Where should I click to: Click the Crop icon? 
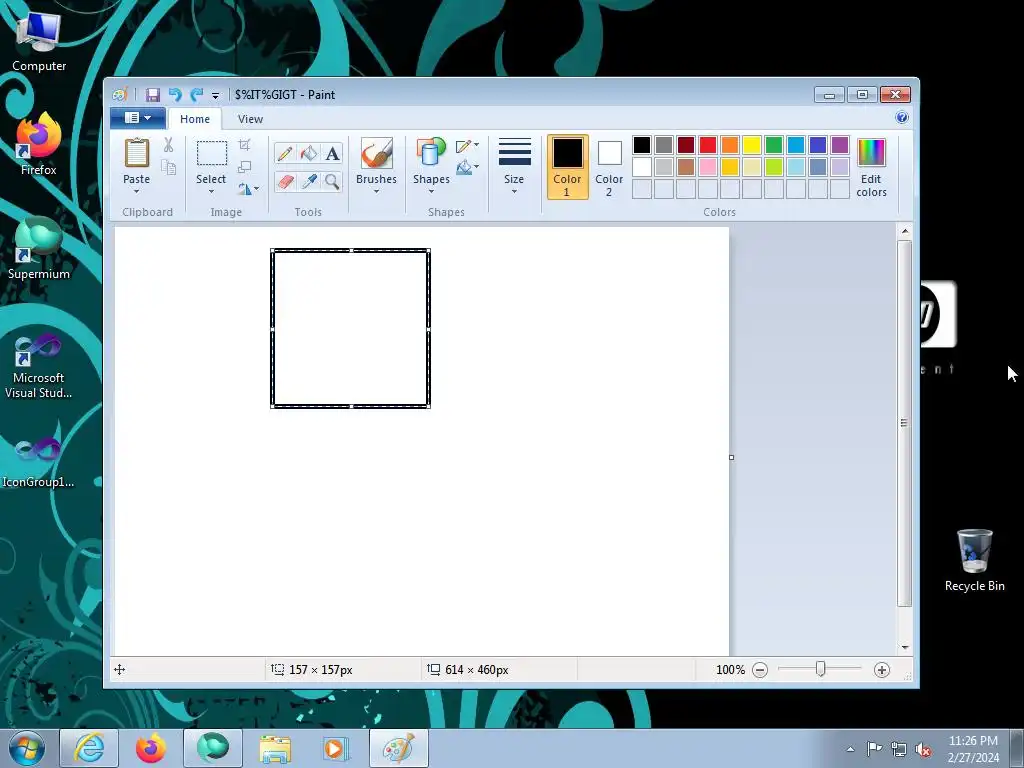coord(244,145)
